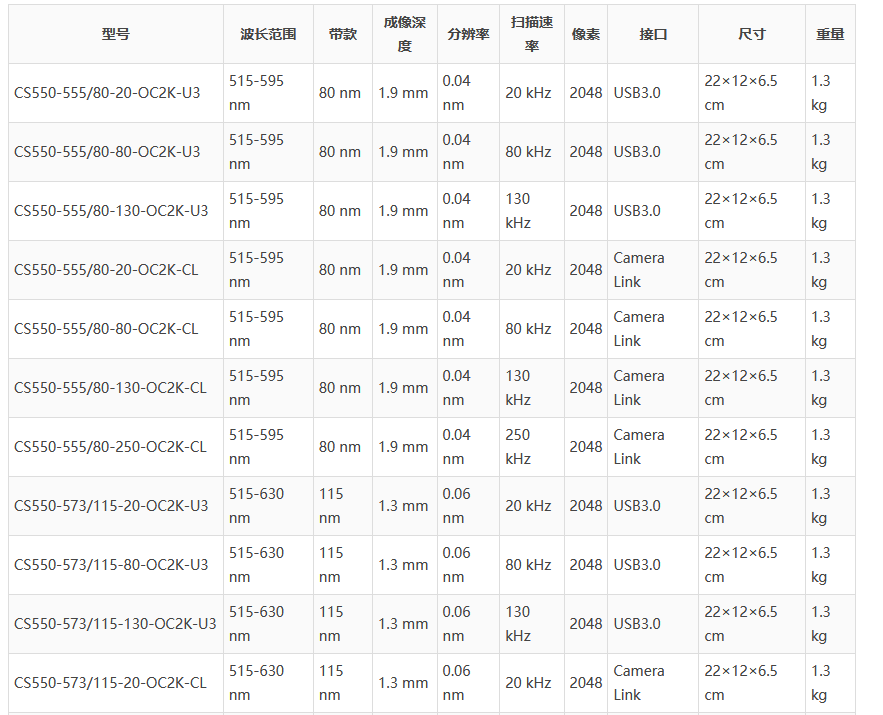Viewport: 883px width, 715px height.
Task: Click the 接口 column header
Action: (x=653, y=34)
